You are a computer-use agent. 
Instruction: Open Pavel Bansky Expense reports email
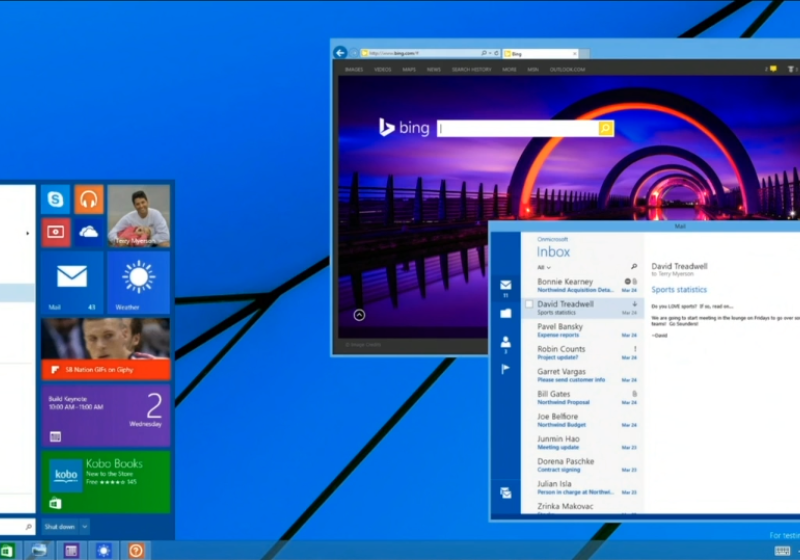tap(582, 330)
